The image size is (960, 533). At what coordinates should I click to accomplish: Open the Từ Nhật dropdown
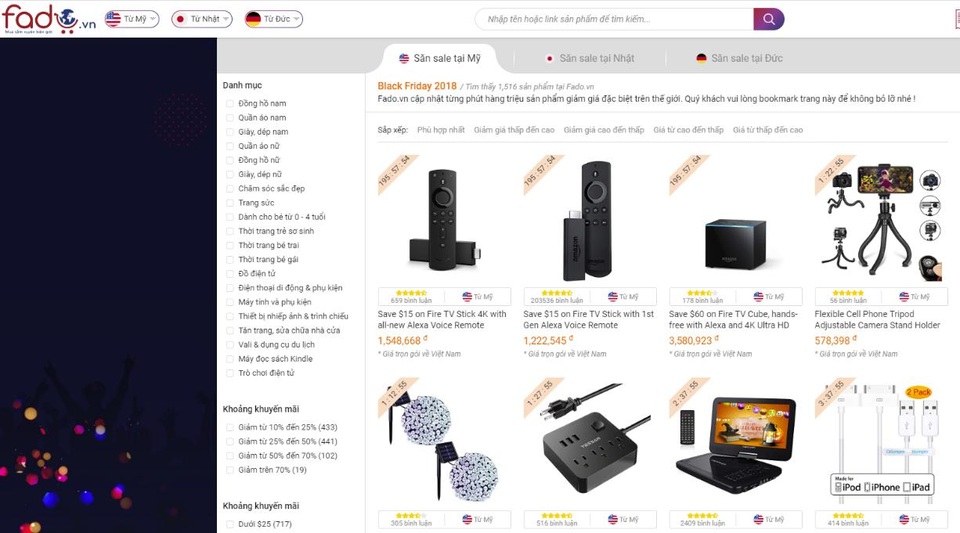202,19
